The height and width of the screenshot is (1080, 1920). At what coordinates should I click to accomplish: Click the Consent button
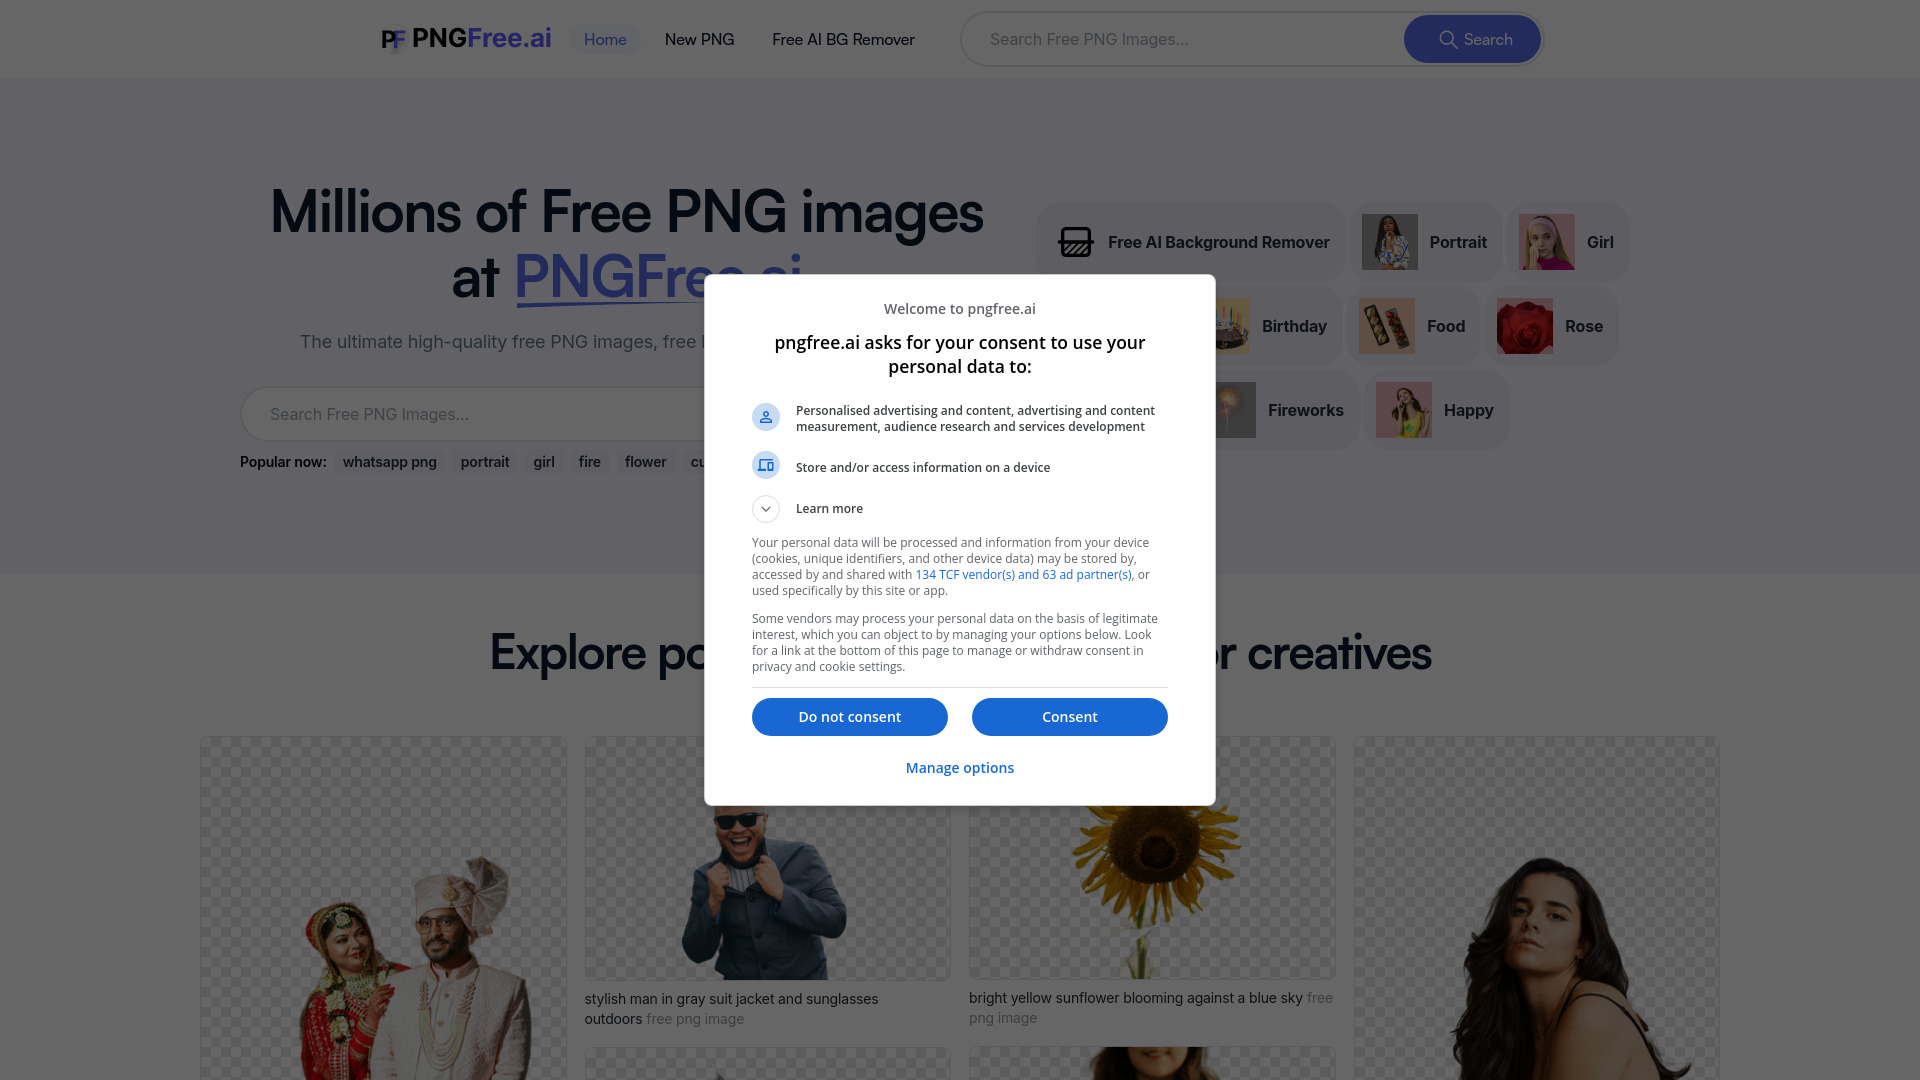1069,716
